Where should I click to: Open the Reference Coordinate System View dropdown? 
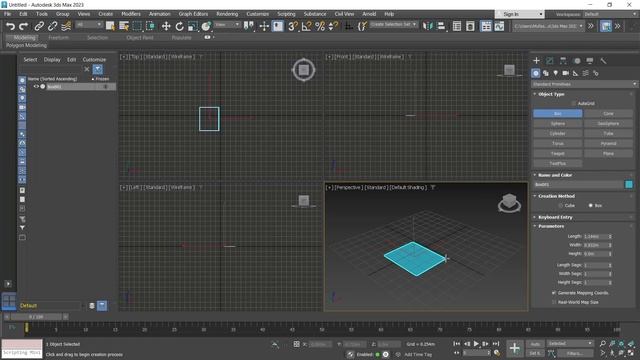(227, 25)
